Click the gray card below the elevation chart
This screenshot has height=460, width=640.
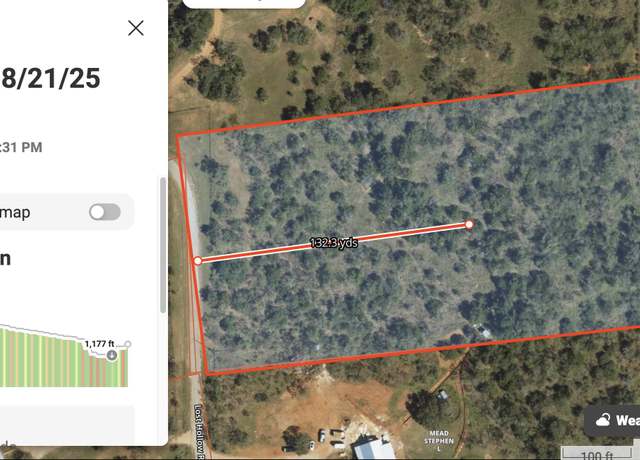(x=67, y=425)
